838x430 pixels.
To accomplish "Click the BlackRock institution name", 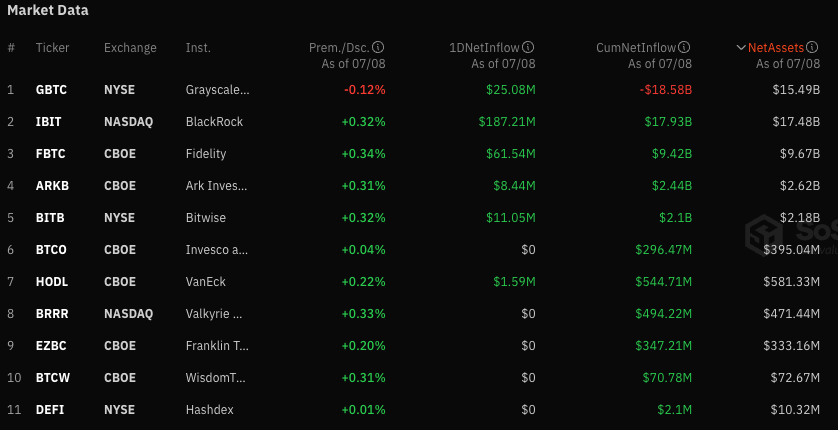I will (x=214, y=121).
